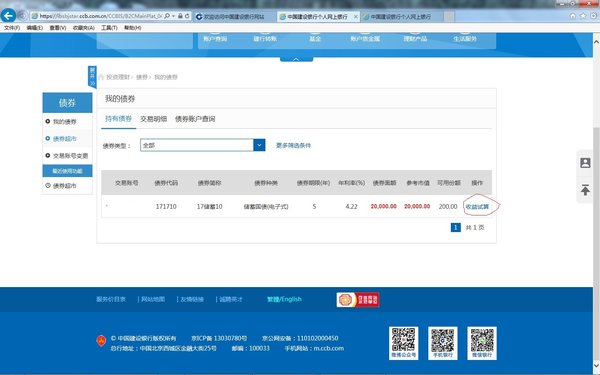Open 账户贵金属 in the top navigation
This screenshot has height=375, width=600.
(365, 39)
